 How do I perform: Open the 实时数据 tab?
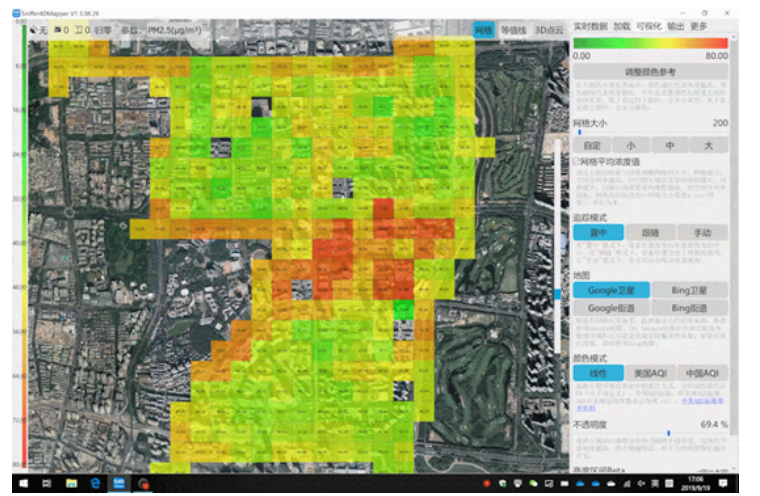coord(590,26)
